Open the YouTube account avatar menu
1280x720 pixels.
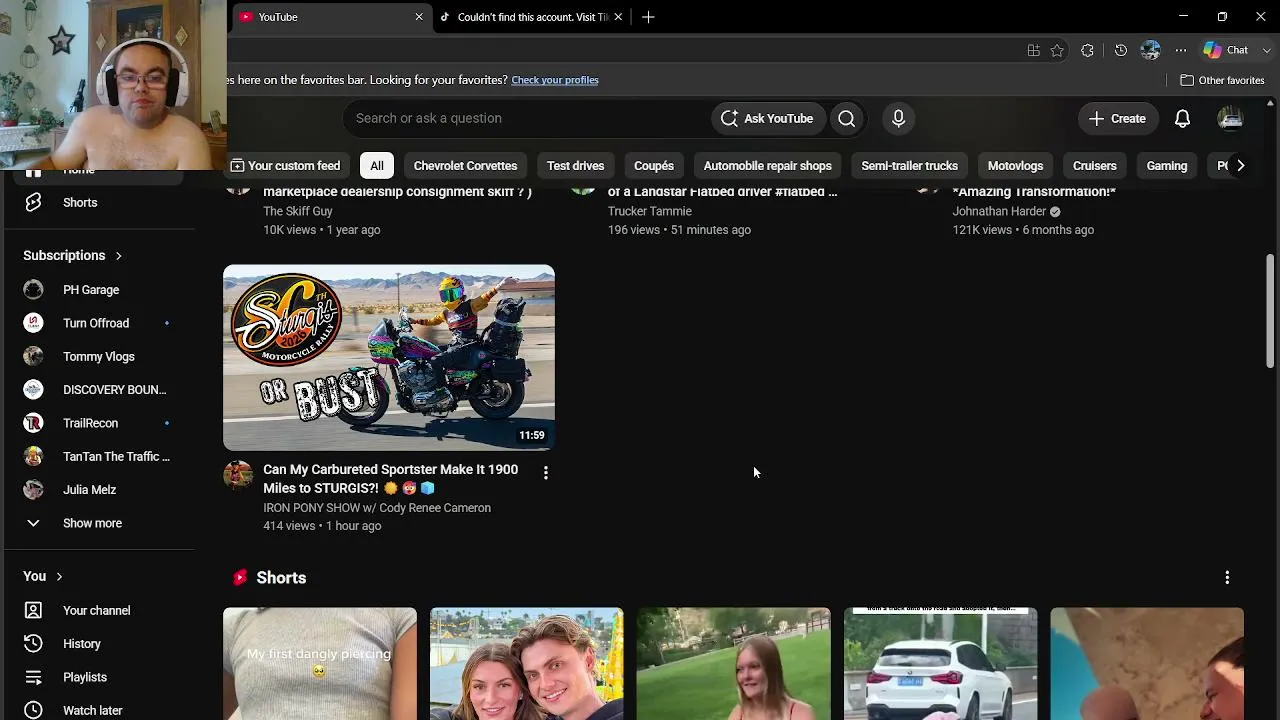(x=1230, y=118)
